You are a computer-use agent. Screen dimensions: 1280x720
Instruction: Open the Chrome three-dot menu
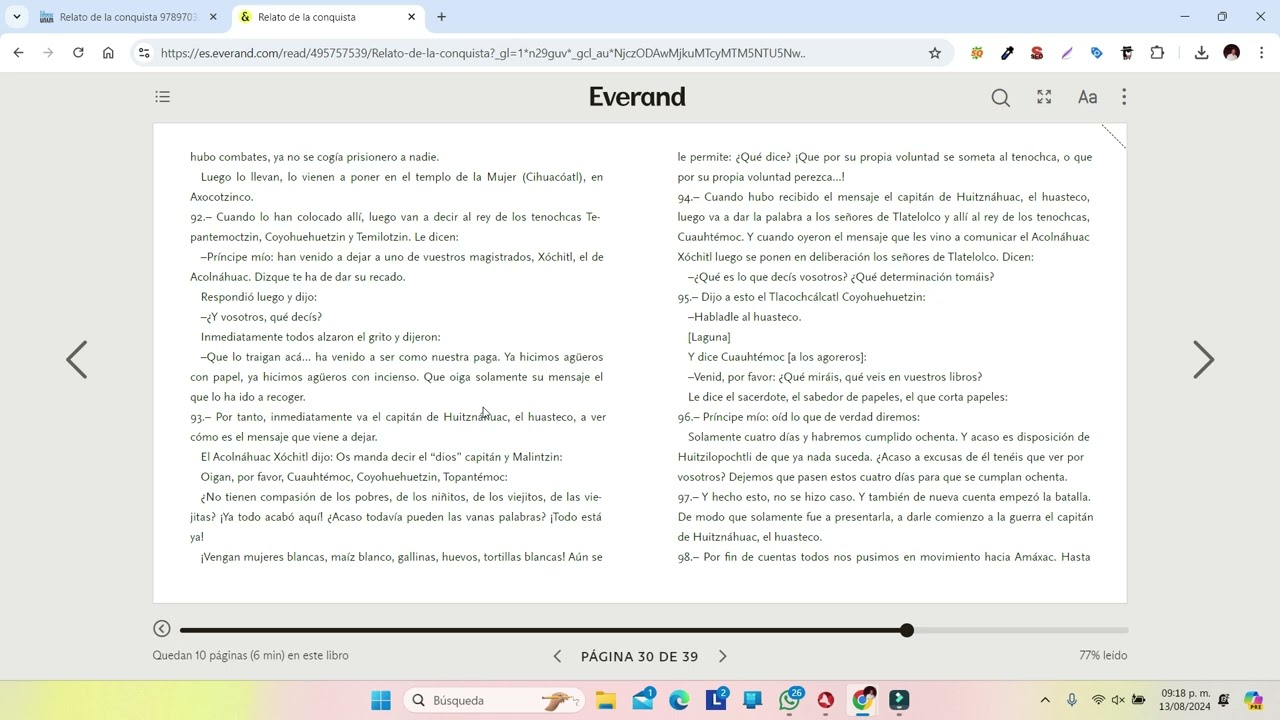[x=1261, y=53]
